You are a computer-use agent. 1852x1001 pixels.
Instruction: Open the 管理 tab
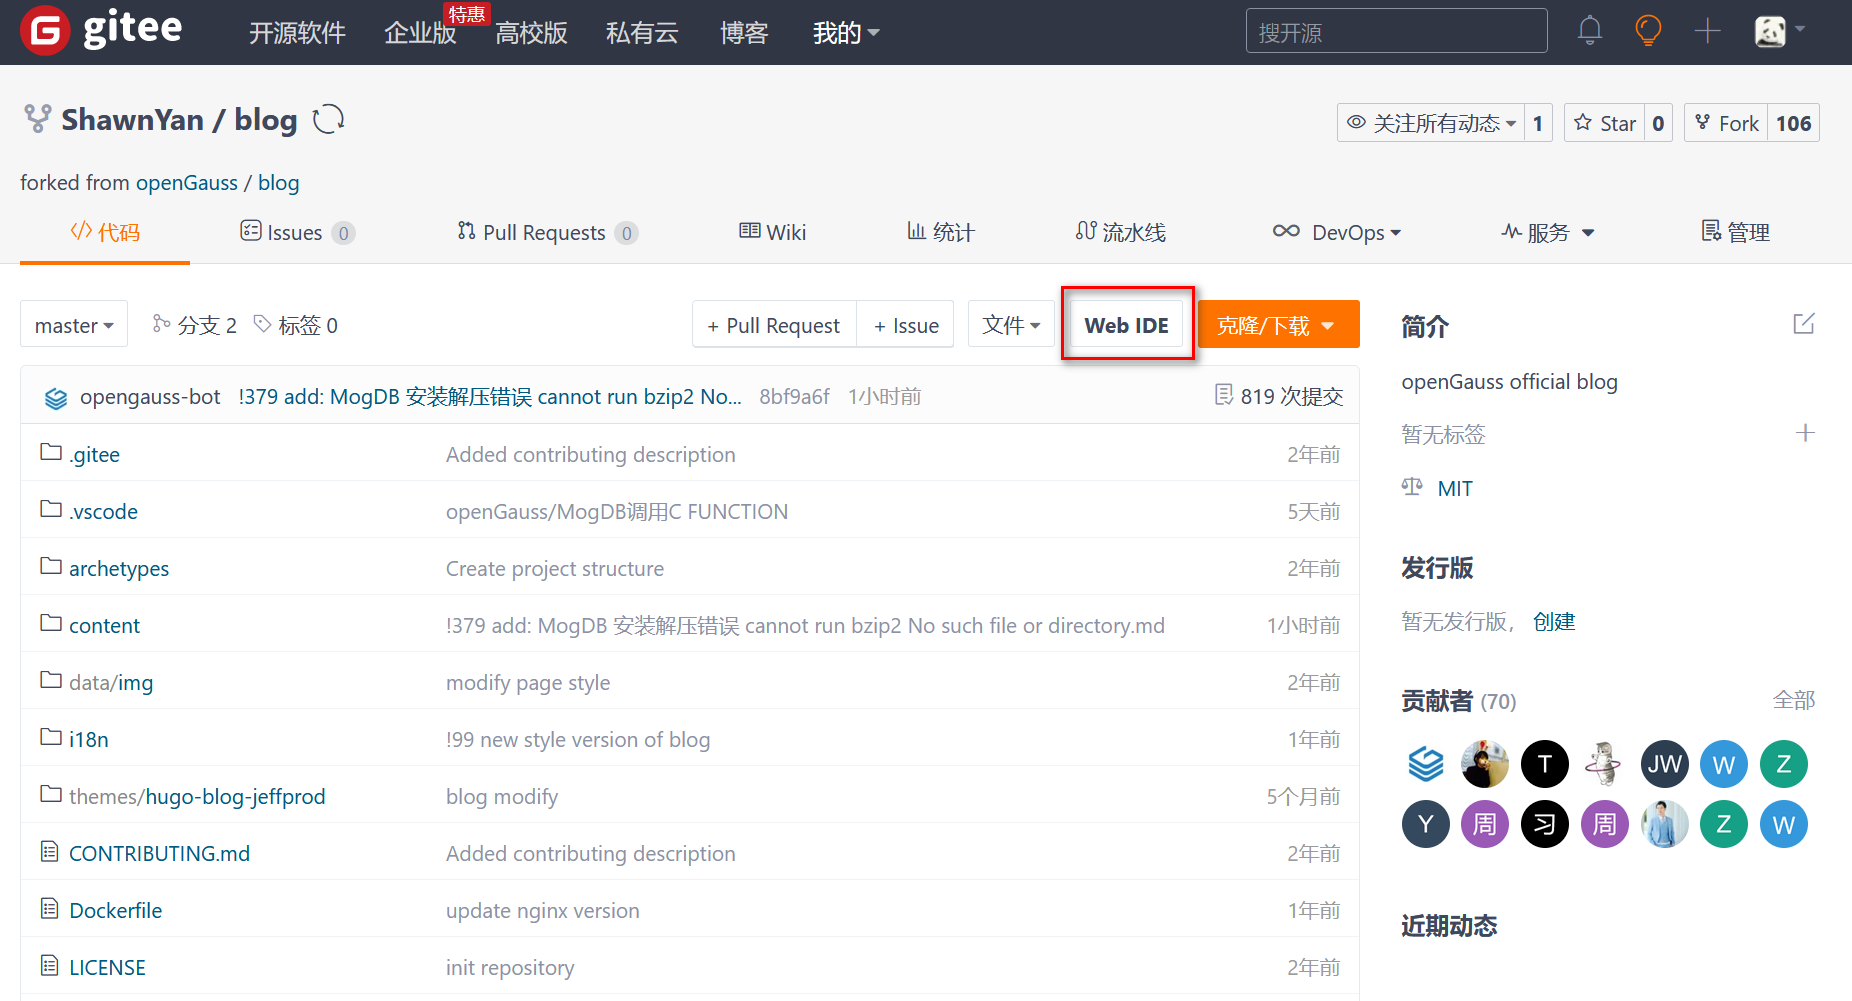[1735, 232]
